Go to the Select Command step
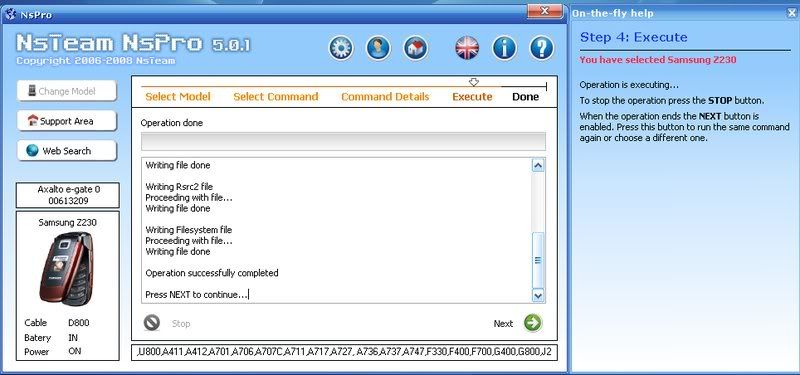The image size is (800, 375). (276, 97)
